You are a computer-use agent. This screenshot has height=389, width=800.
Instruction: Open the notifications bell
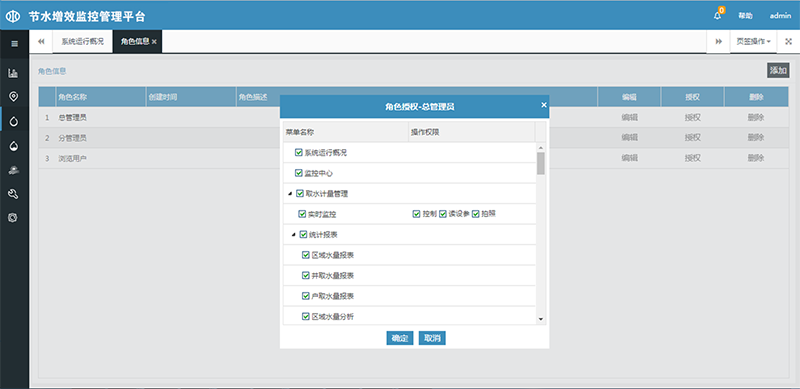[717, 15]
